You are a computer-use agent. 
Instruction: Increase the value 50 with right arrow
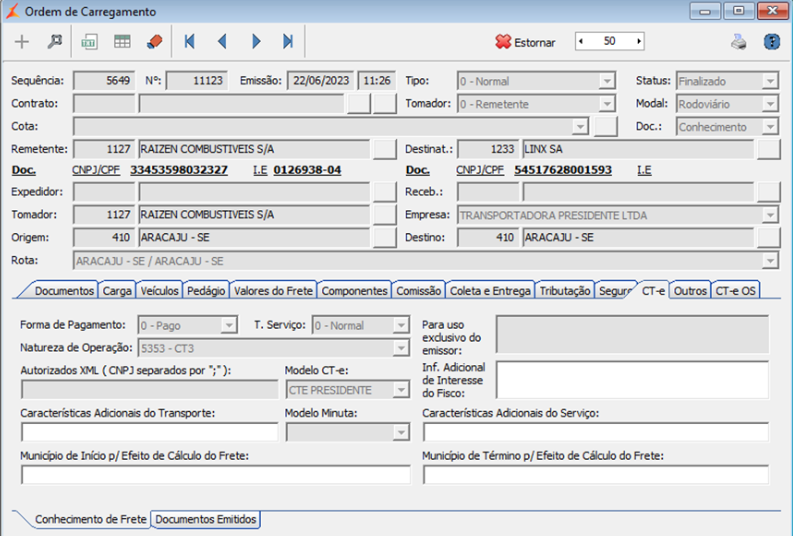pyautogui.click(x=639, y=41)
